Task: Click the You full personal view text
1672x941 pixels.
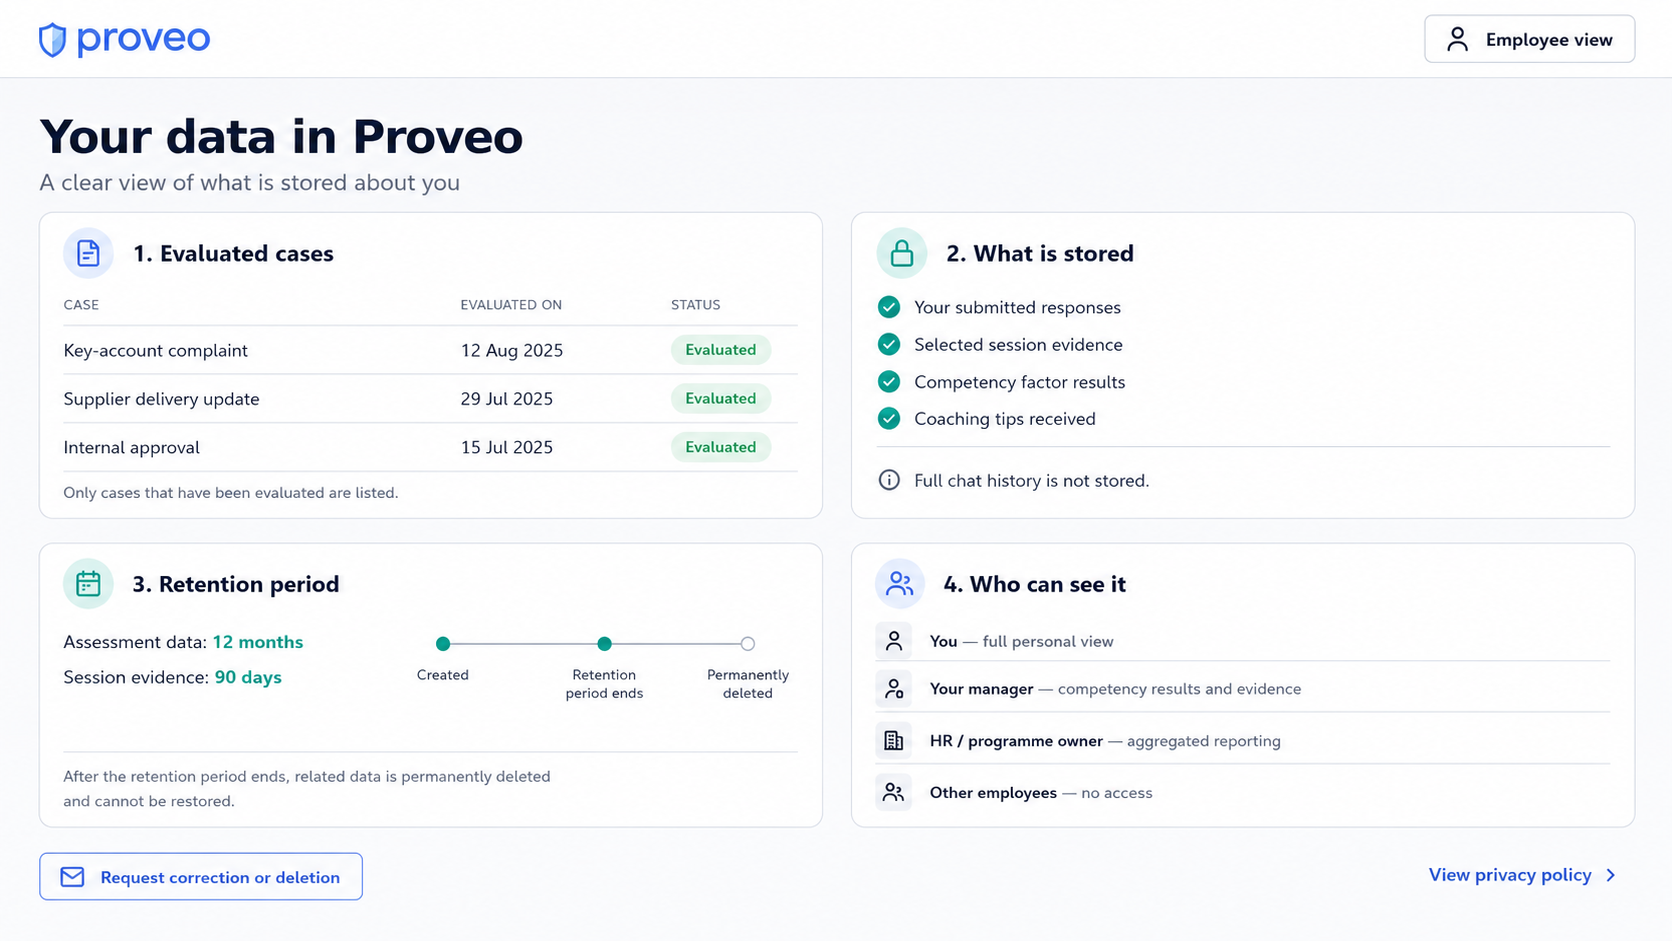Action: point(1022,641)
